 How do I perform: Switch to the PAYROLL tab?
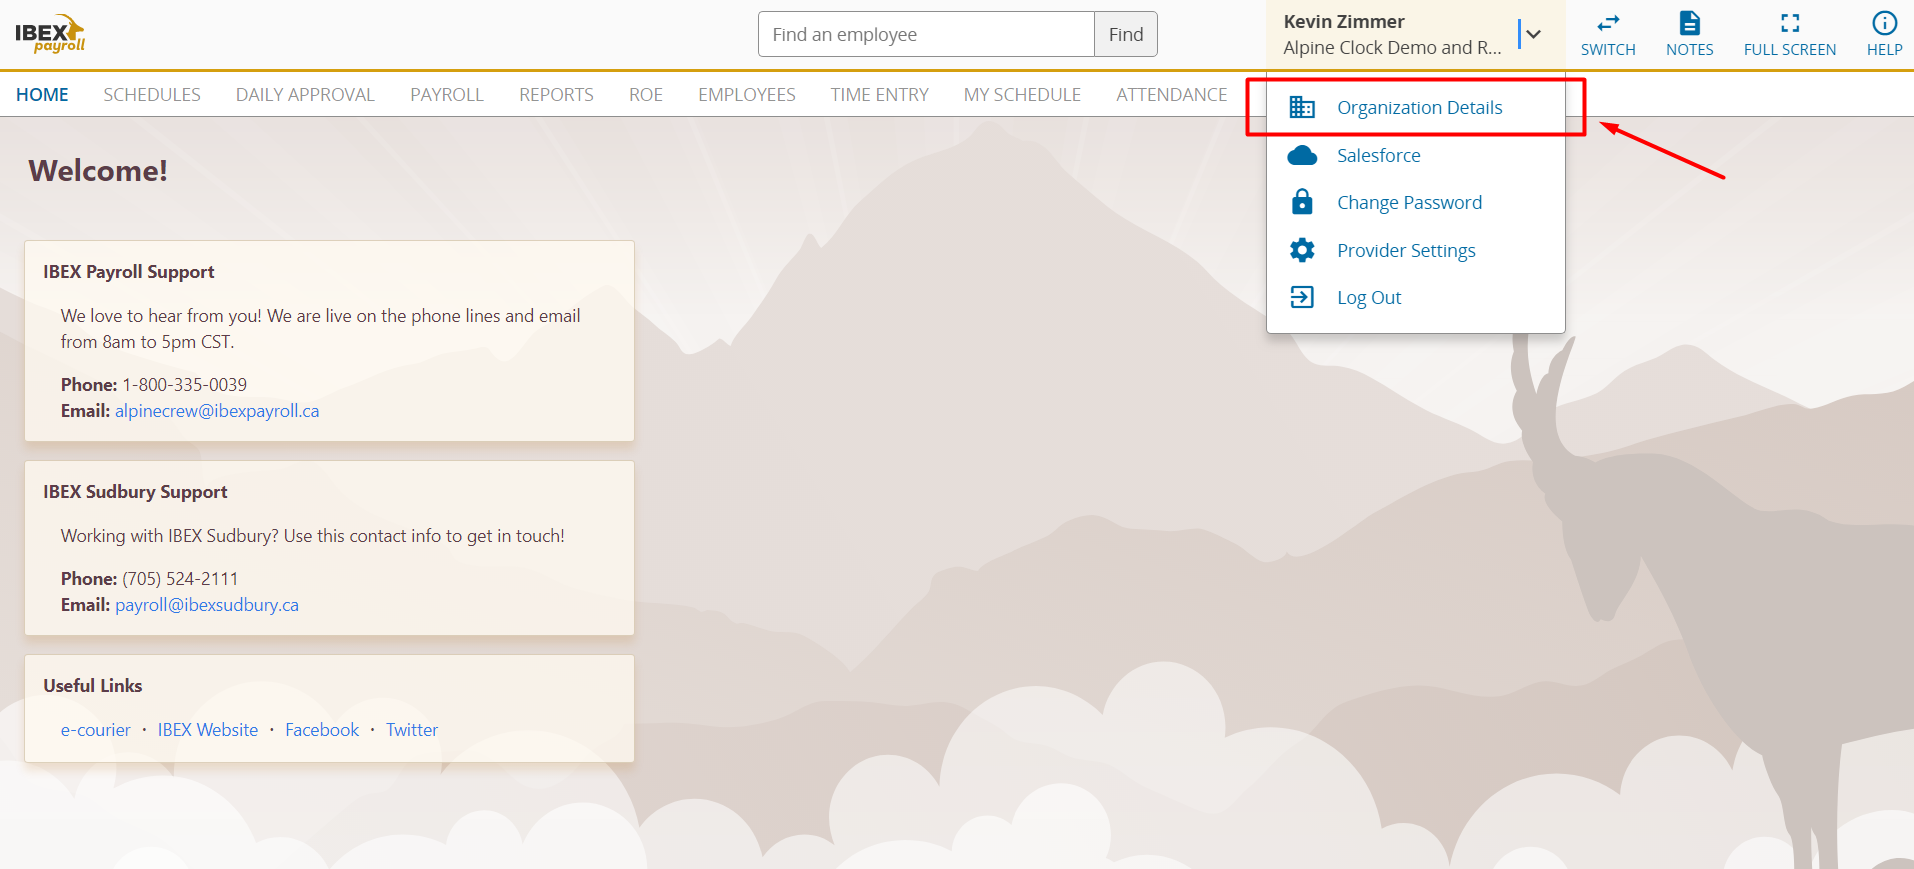click(x=447, y=95)
